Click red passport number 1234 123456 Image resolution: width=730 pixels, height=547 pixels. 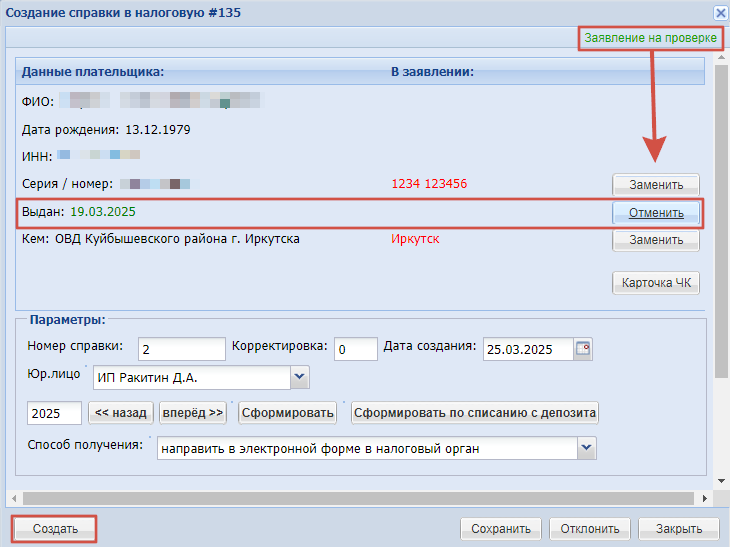(x=429, y=184)
